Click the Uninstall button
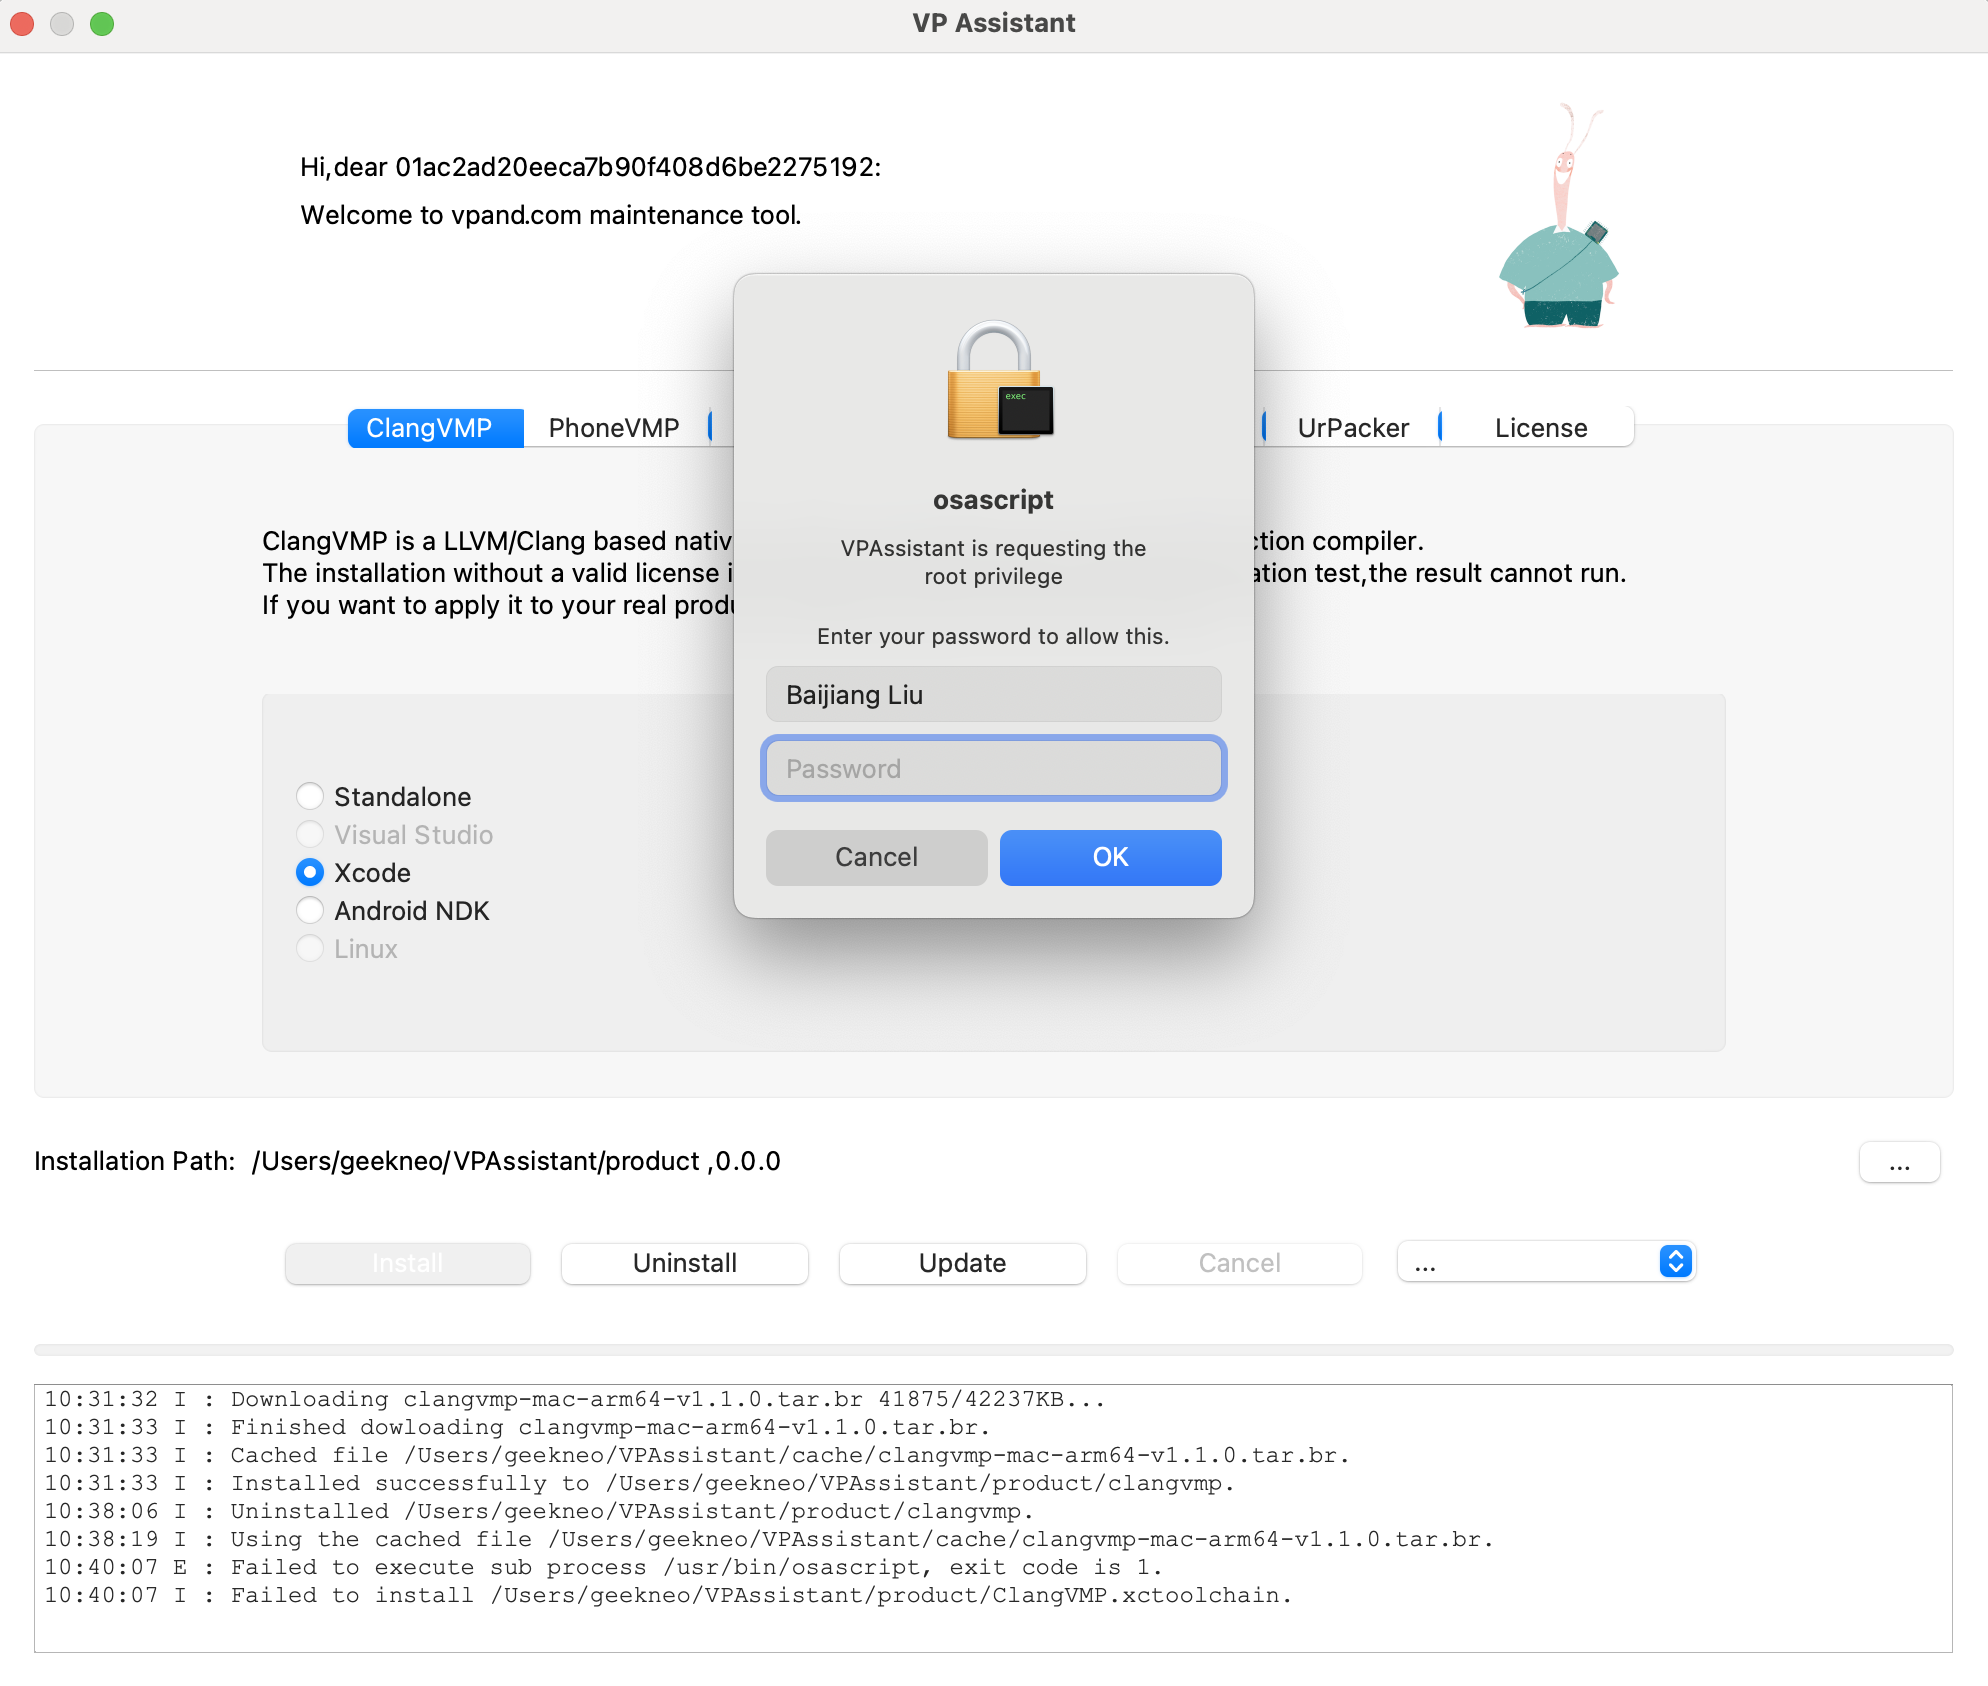The height and width of the screenshot is (1686, 1988). pyautogui.click(x=685, y=1263)
